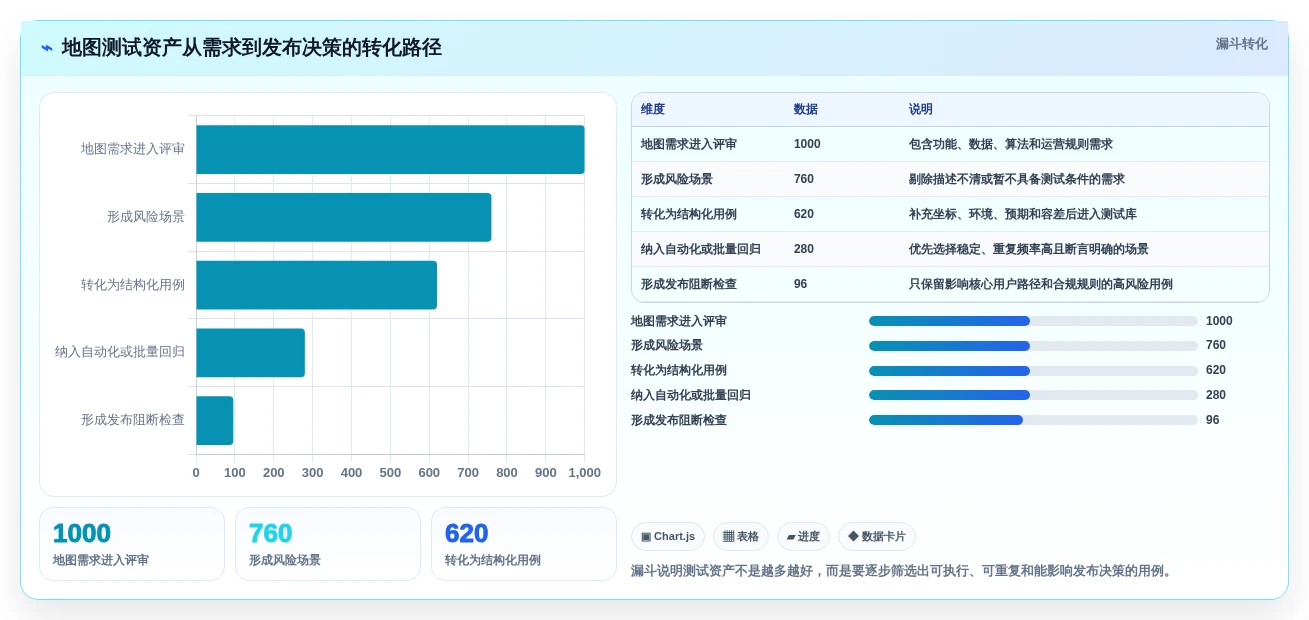Screen dimensions: 1309x620
Task: Click the 形成风险场景 chart bar
Action: [x=344, y=217]
